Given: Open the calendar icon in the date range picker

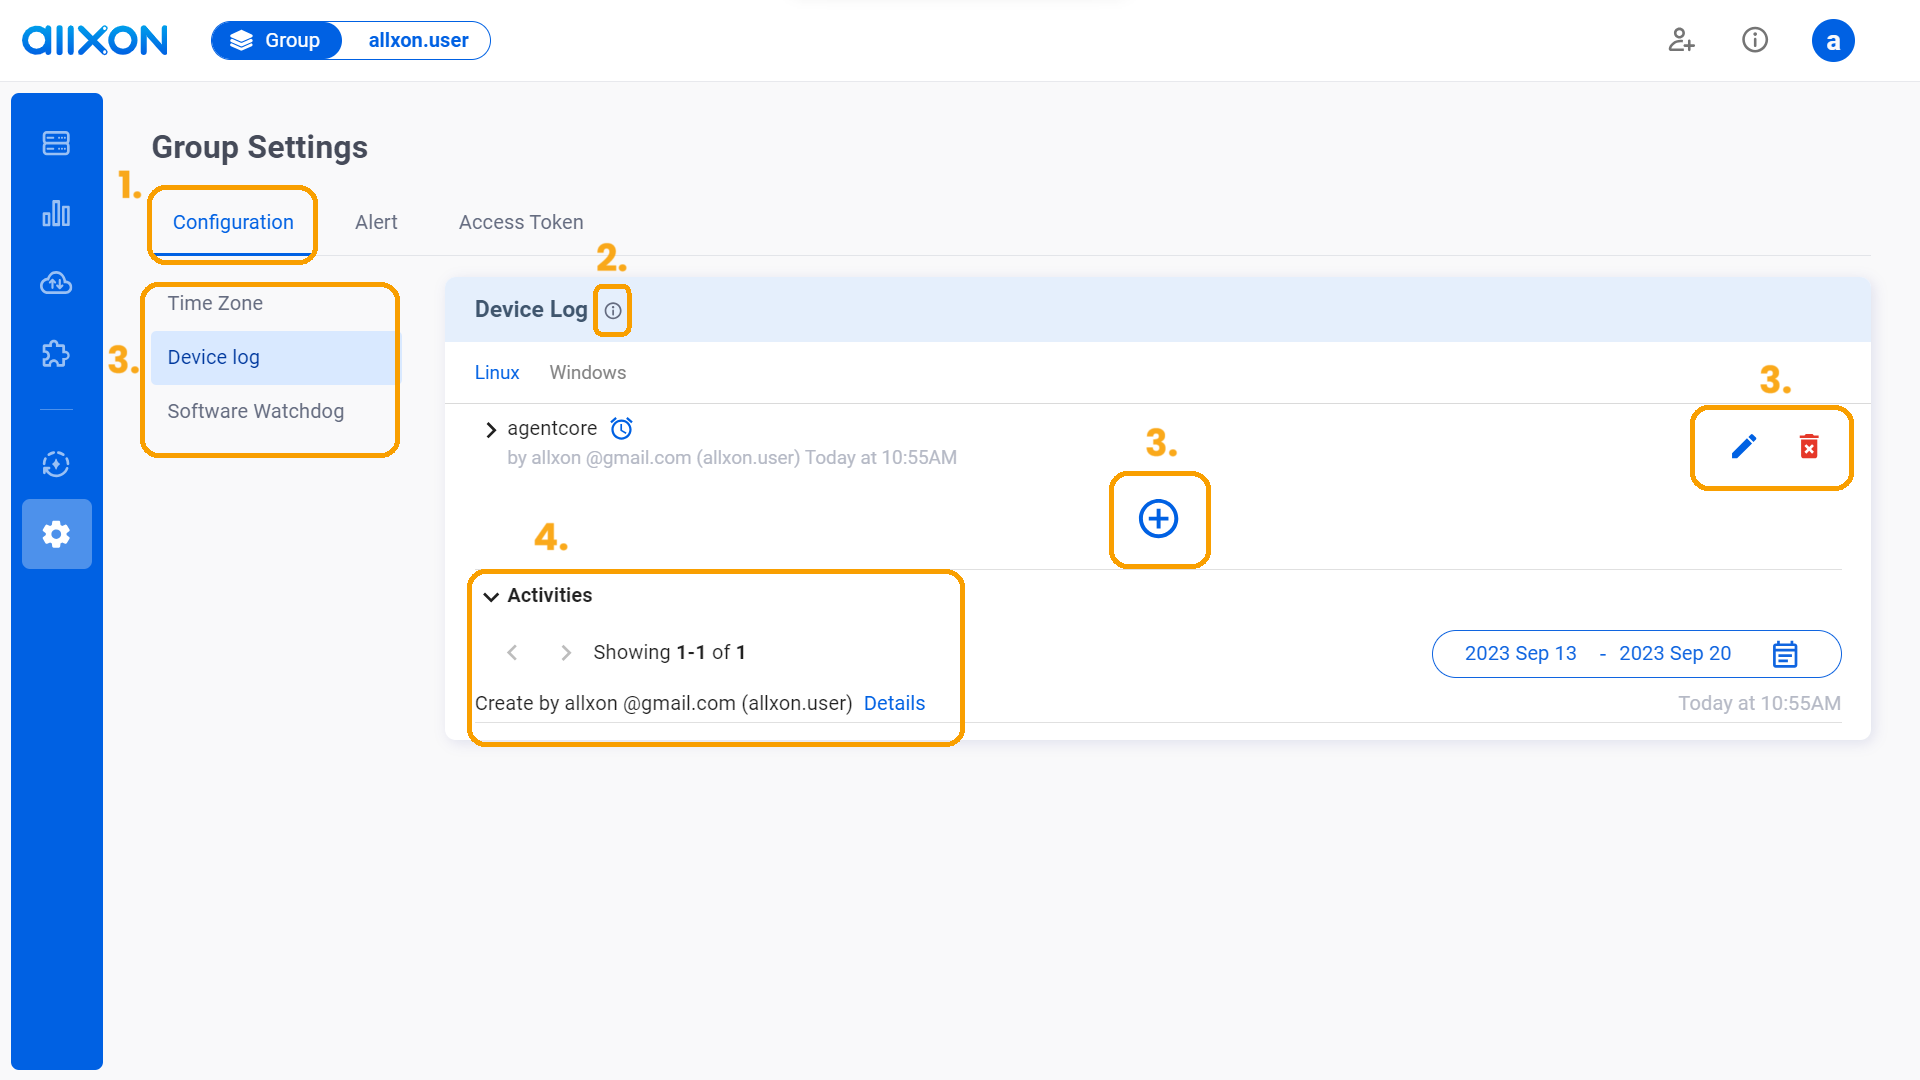Looking at the screenshot, I should pyautogui.click(x=1786, y=654).
